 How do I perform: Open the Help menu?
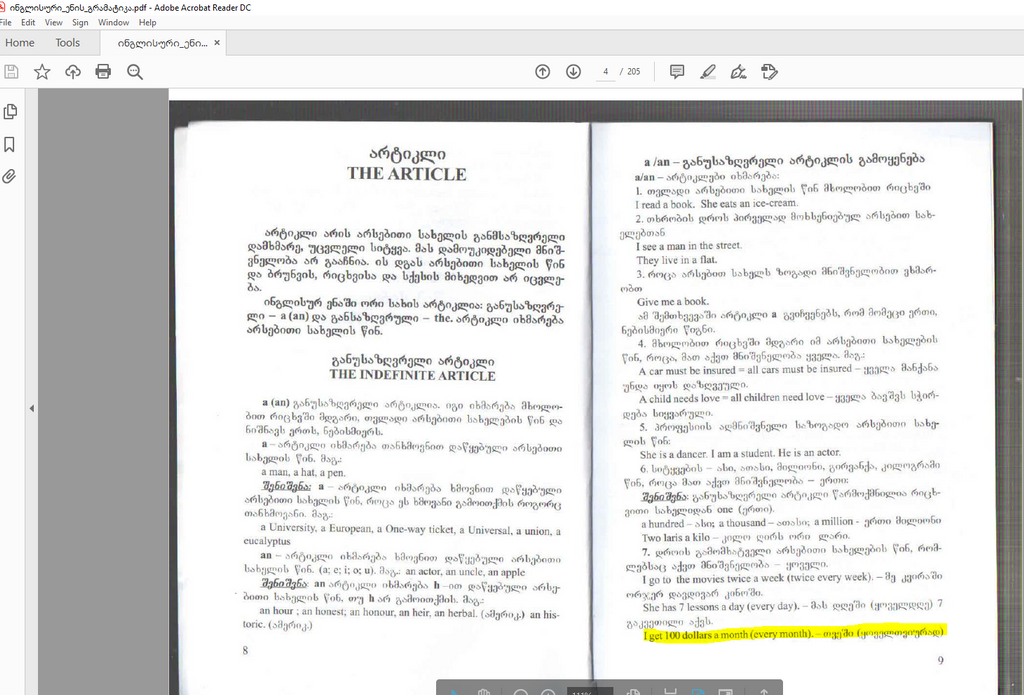(x=148, y=22)
